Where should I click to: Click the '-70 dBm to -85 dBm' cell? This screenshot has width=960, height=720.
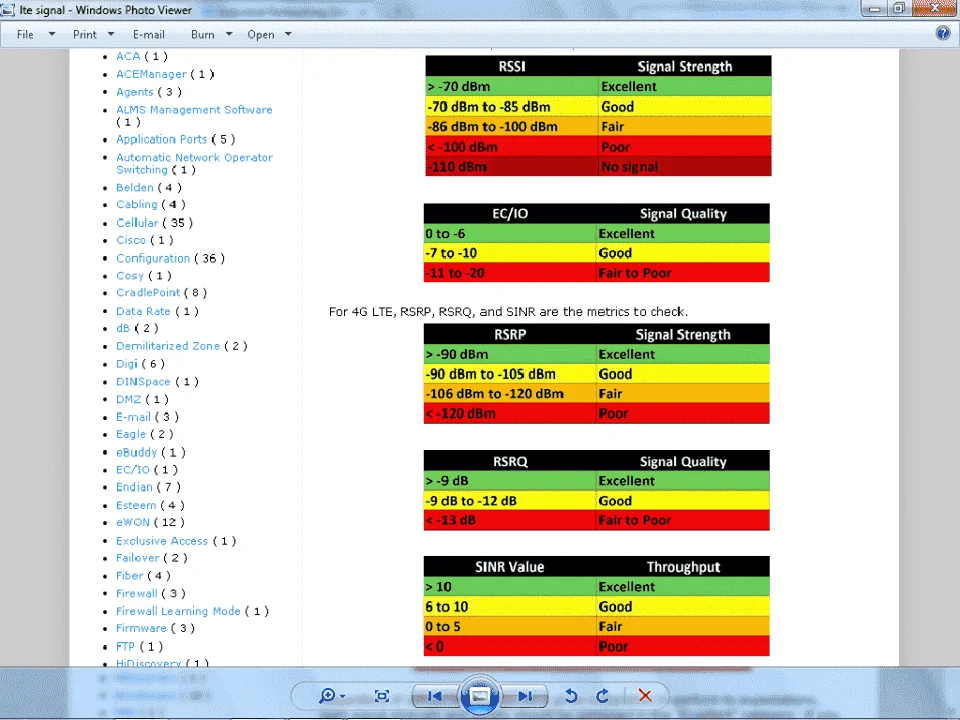pos(512,107)
